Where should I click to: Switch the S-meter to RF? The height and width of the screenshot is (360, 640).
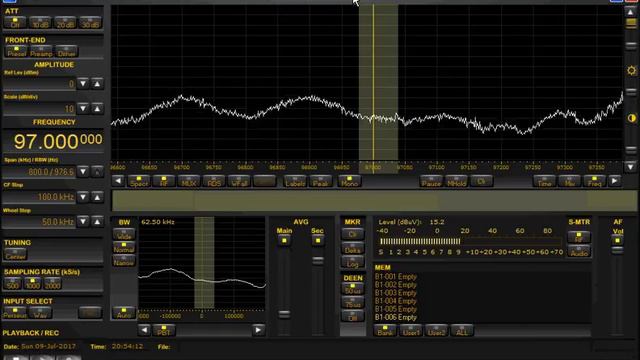(579, 237)
